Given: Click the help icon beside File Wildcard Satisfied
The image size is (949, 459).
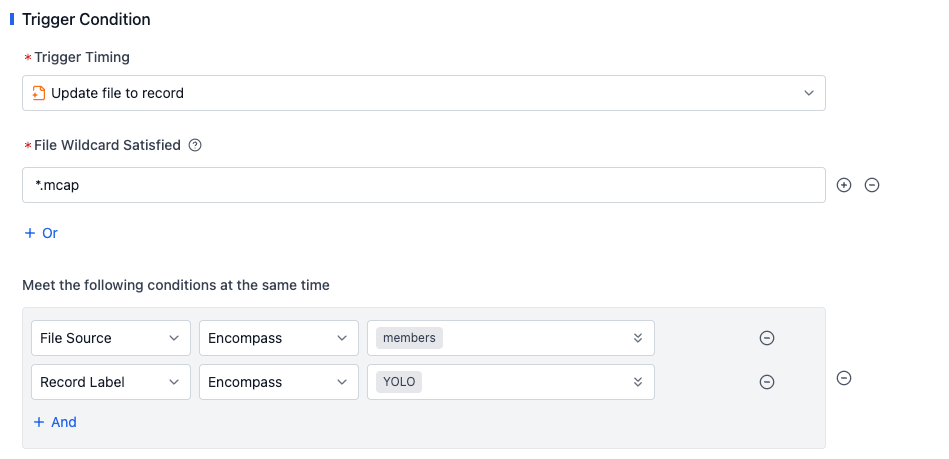Looking at the screenshot, I should 195,145.
